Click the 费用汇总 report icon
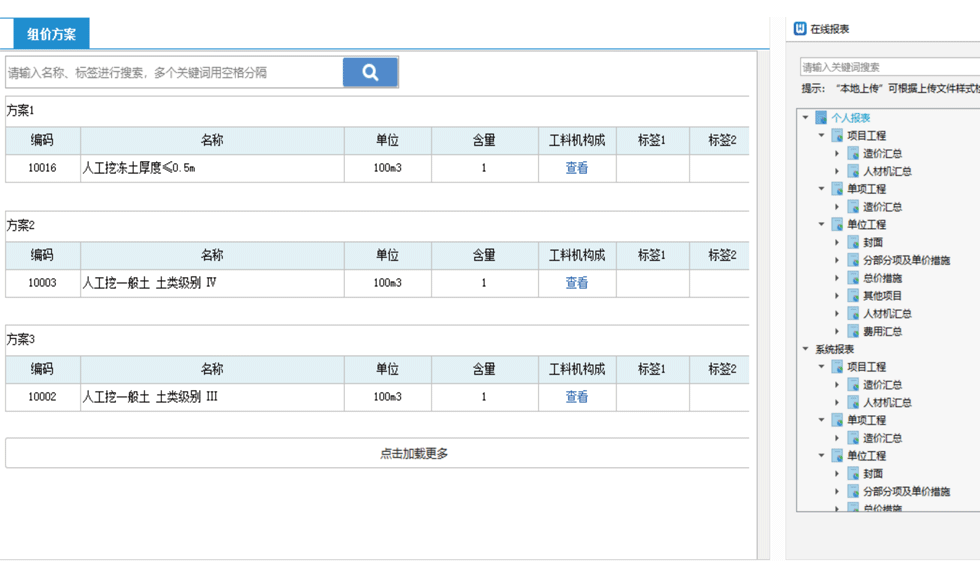 [853, 332]
